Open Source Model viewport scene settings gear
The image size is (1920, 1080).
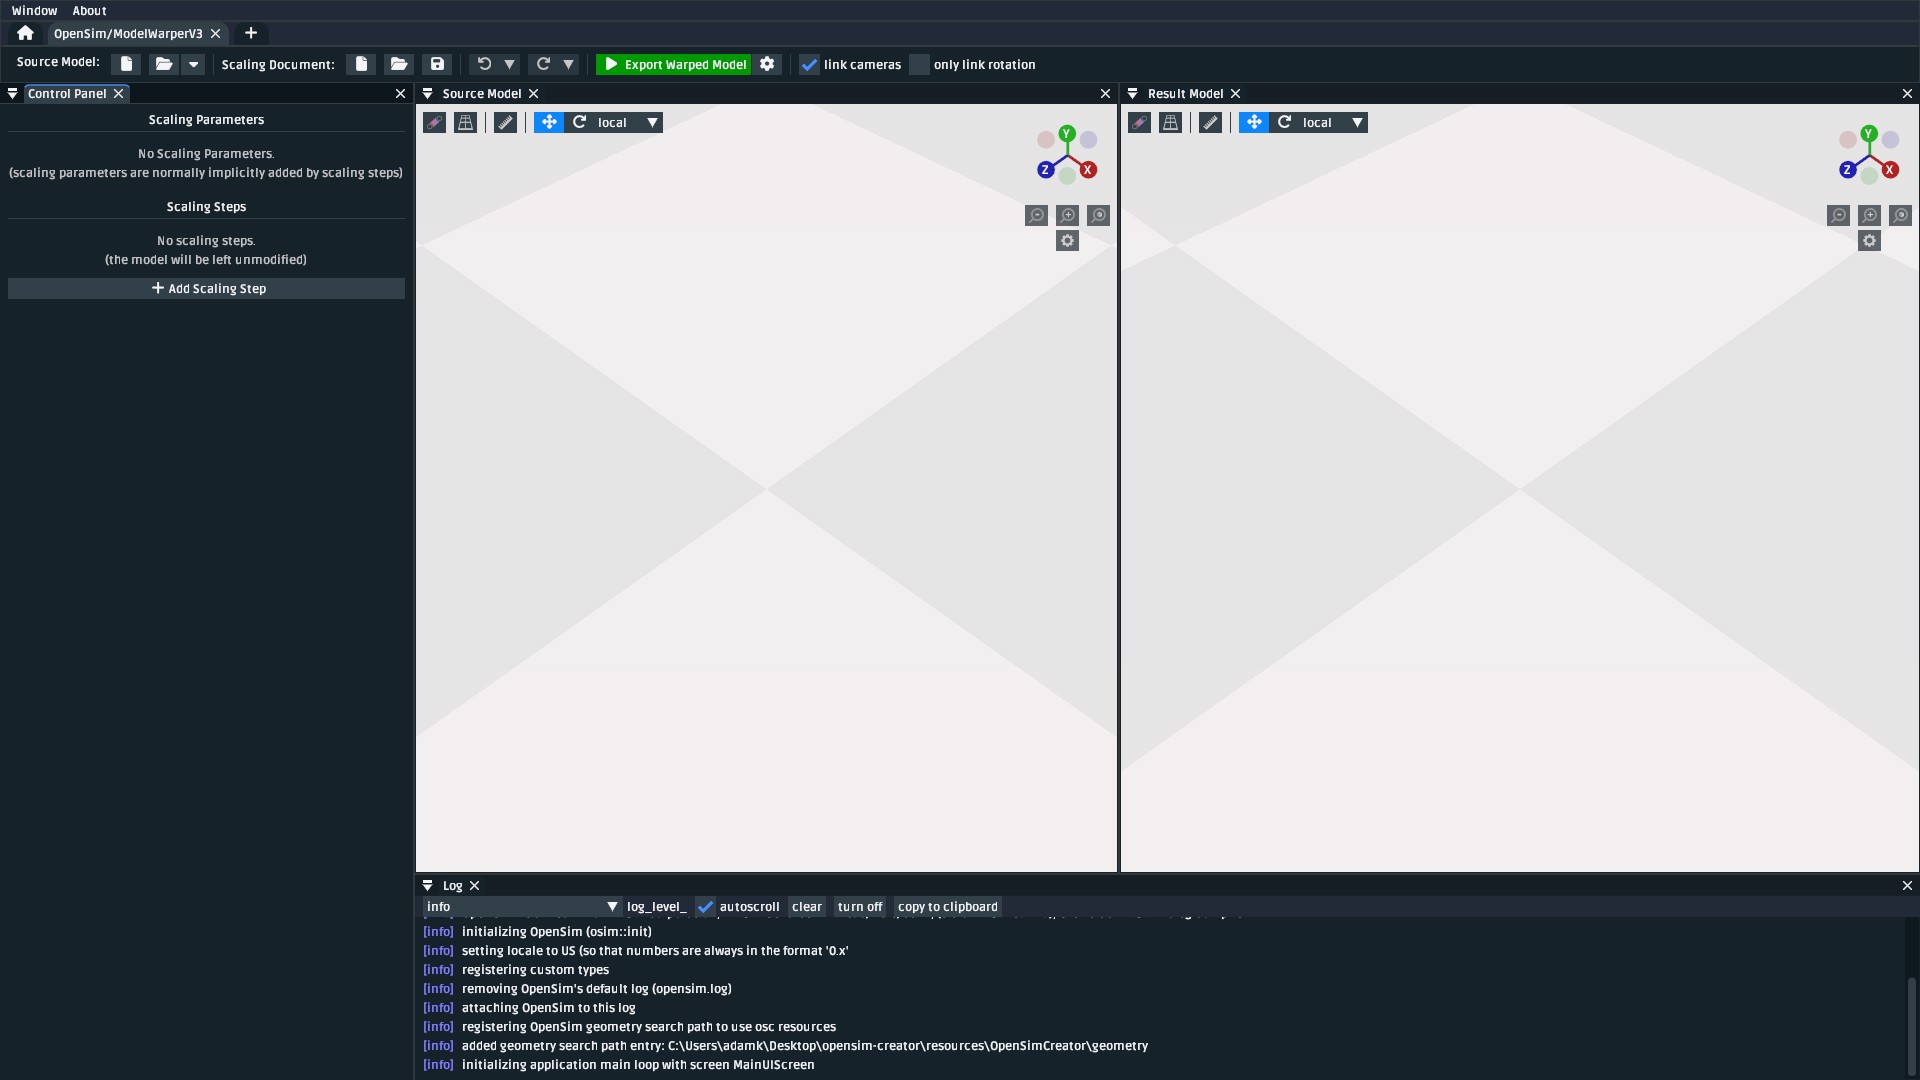[1068, 241]
